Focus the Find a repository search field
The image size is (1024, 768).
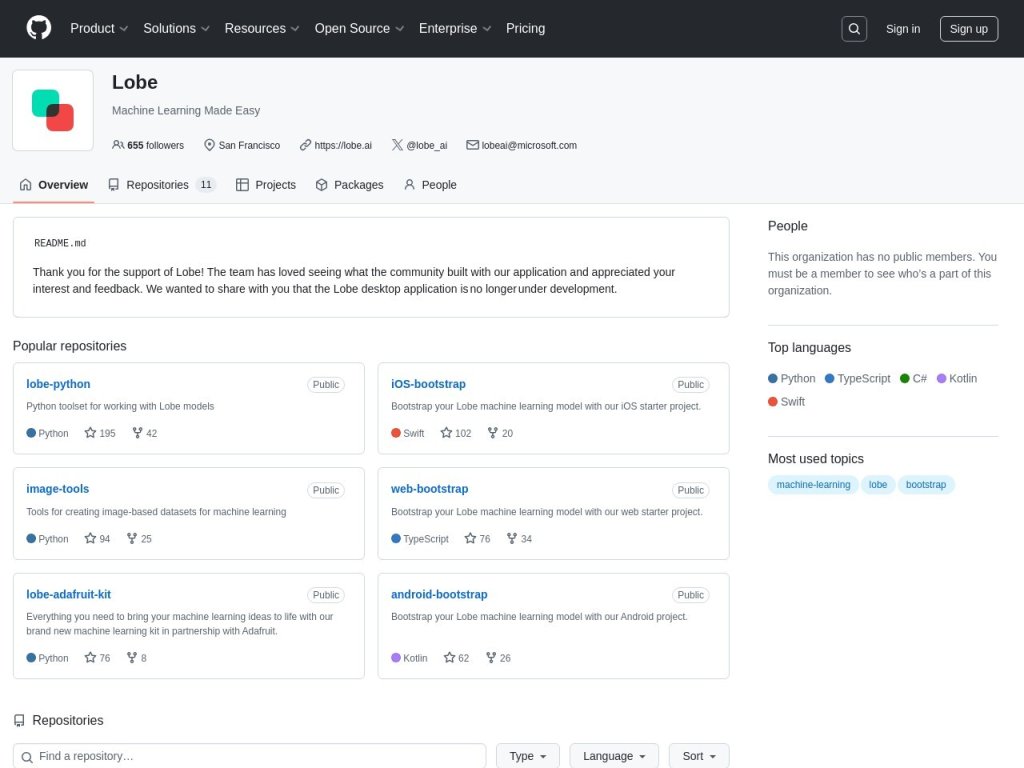tap(249, 756)
